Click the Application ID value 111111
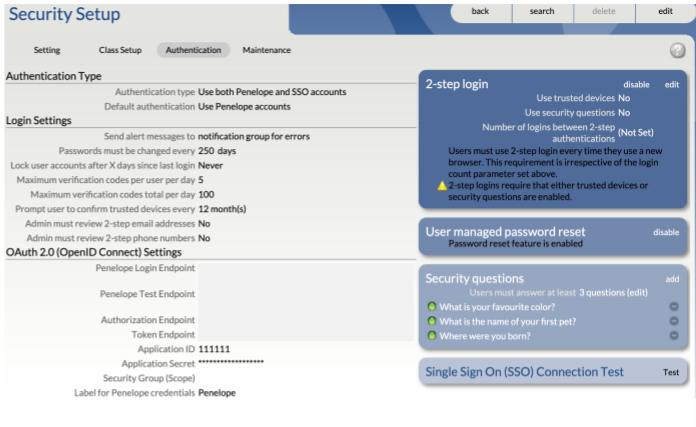The image size is (696, 427). click(214, 349)
